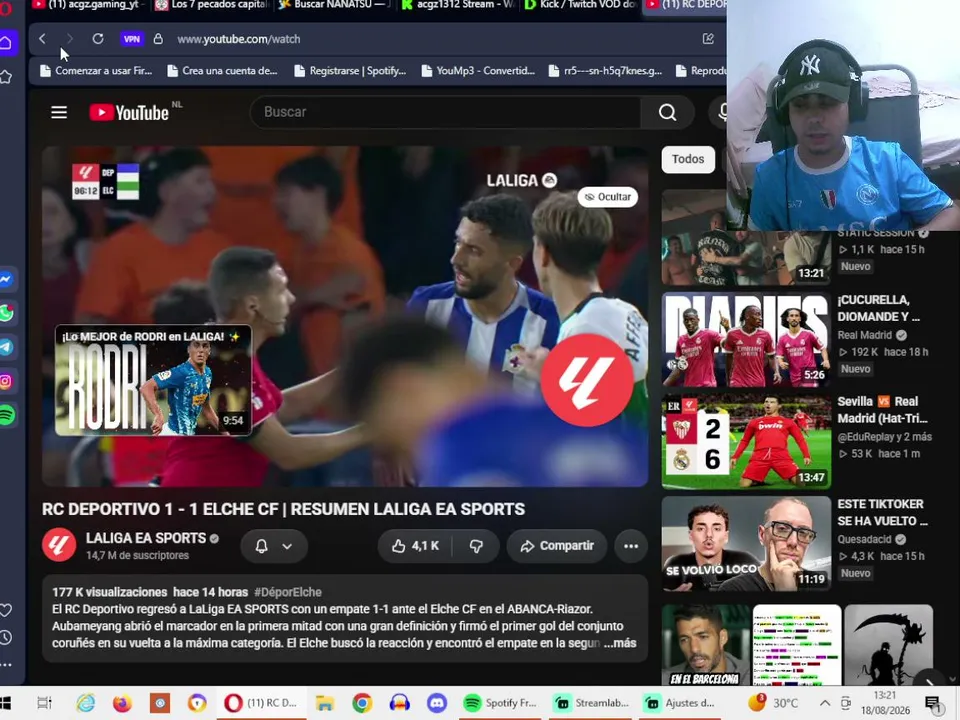Dislike the video with thumbs down
The width and height of the screenshot is (960, 720).
coord(476,546)
